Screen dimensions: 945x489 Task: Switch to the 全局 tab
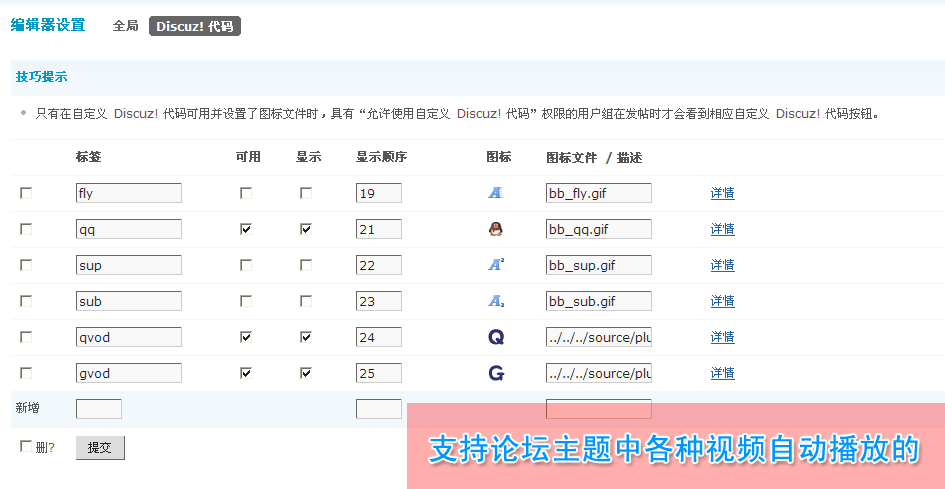(x=125, y=26)
